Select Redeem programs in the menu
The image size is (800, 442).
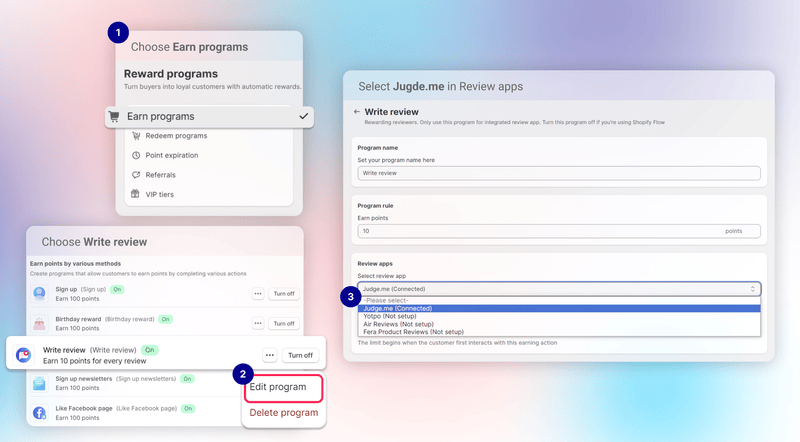176,136
